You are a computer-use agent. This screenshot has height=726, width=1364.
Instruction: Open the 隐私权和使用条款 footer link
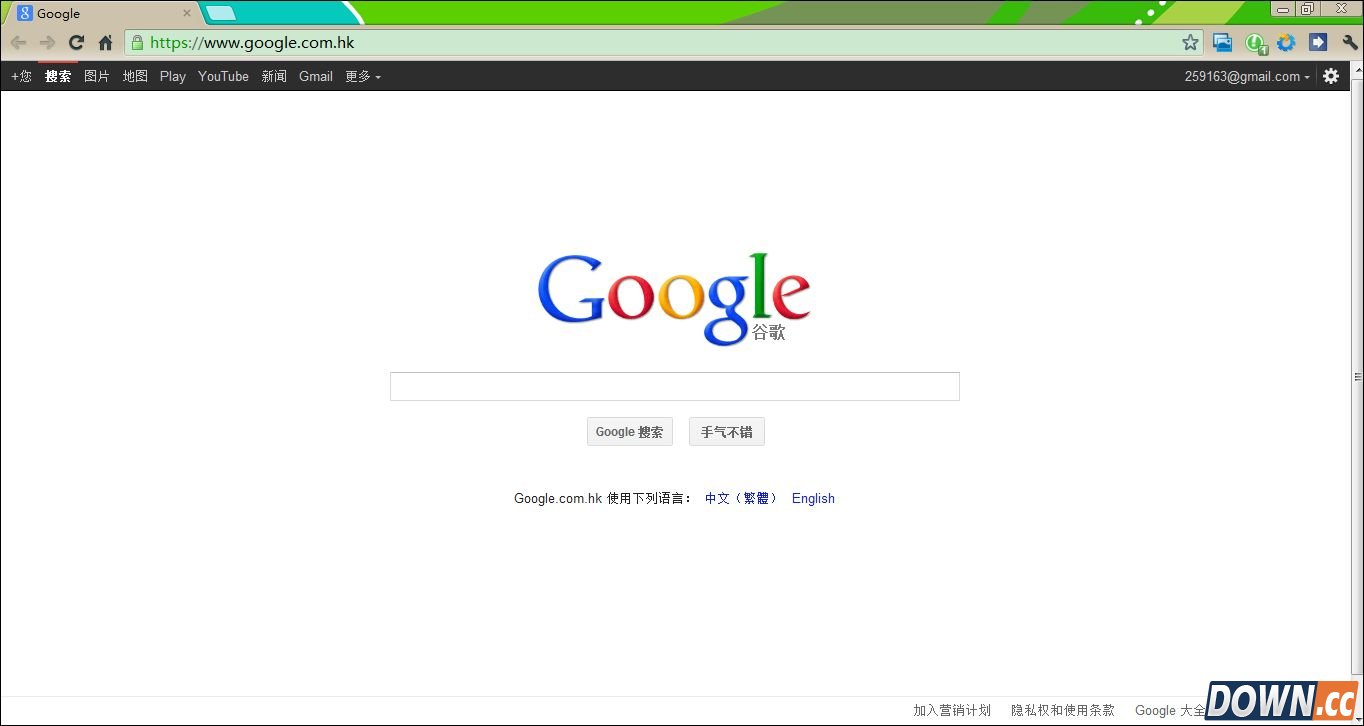pos(1063,710)
